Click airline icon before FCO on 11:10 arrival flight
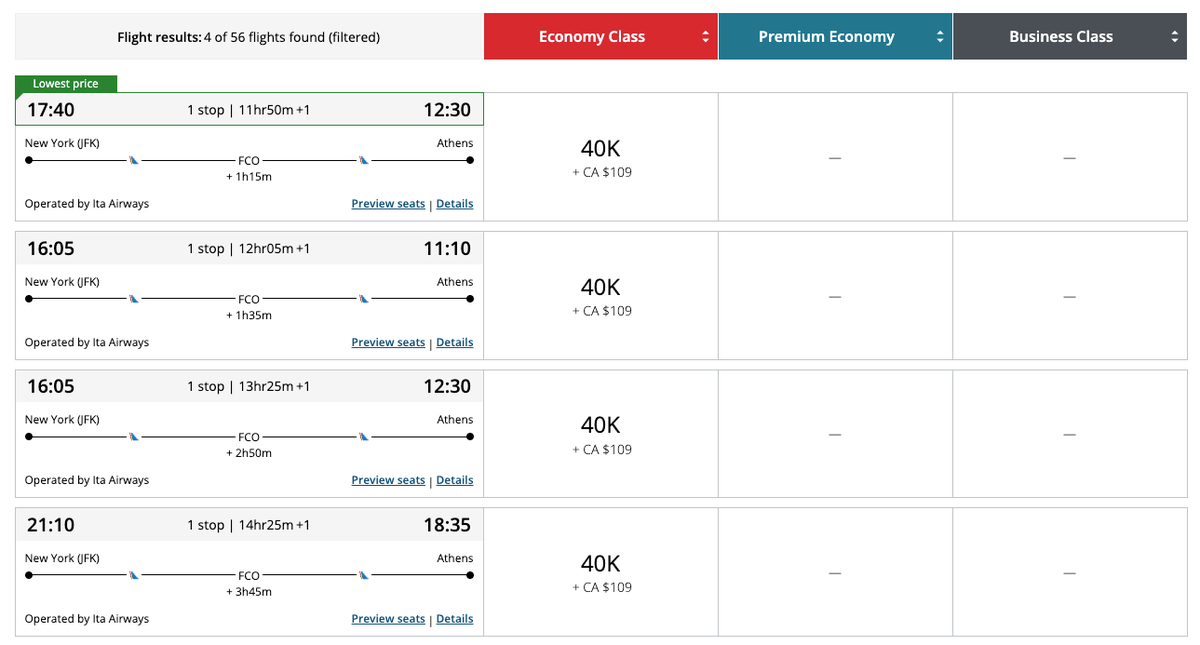The width and height of the screenshot is (1200, 645). click(133, 298)
